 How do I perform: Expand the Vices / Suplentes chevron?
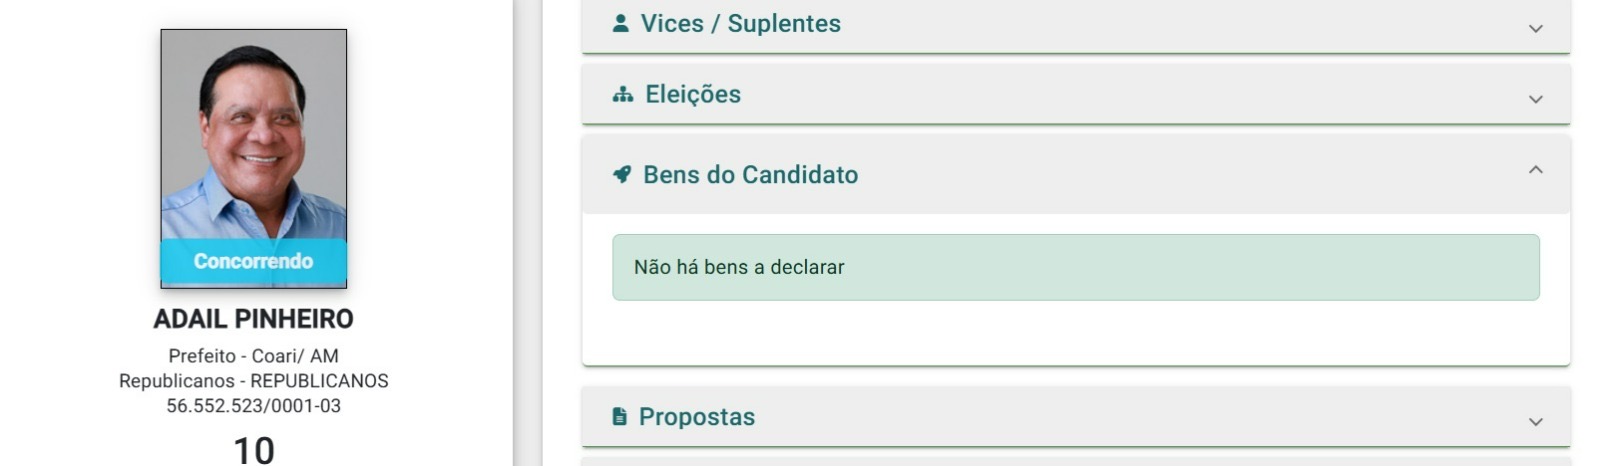pos(1536,29)
